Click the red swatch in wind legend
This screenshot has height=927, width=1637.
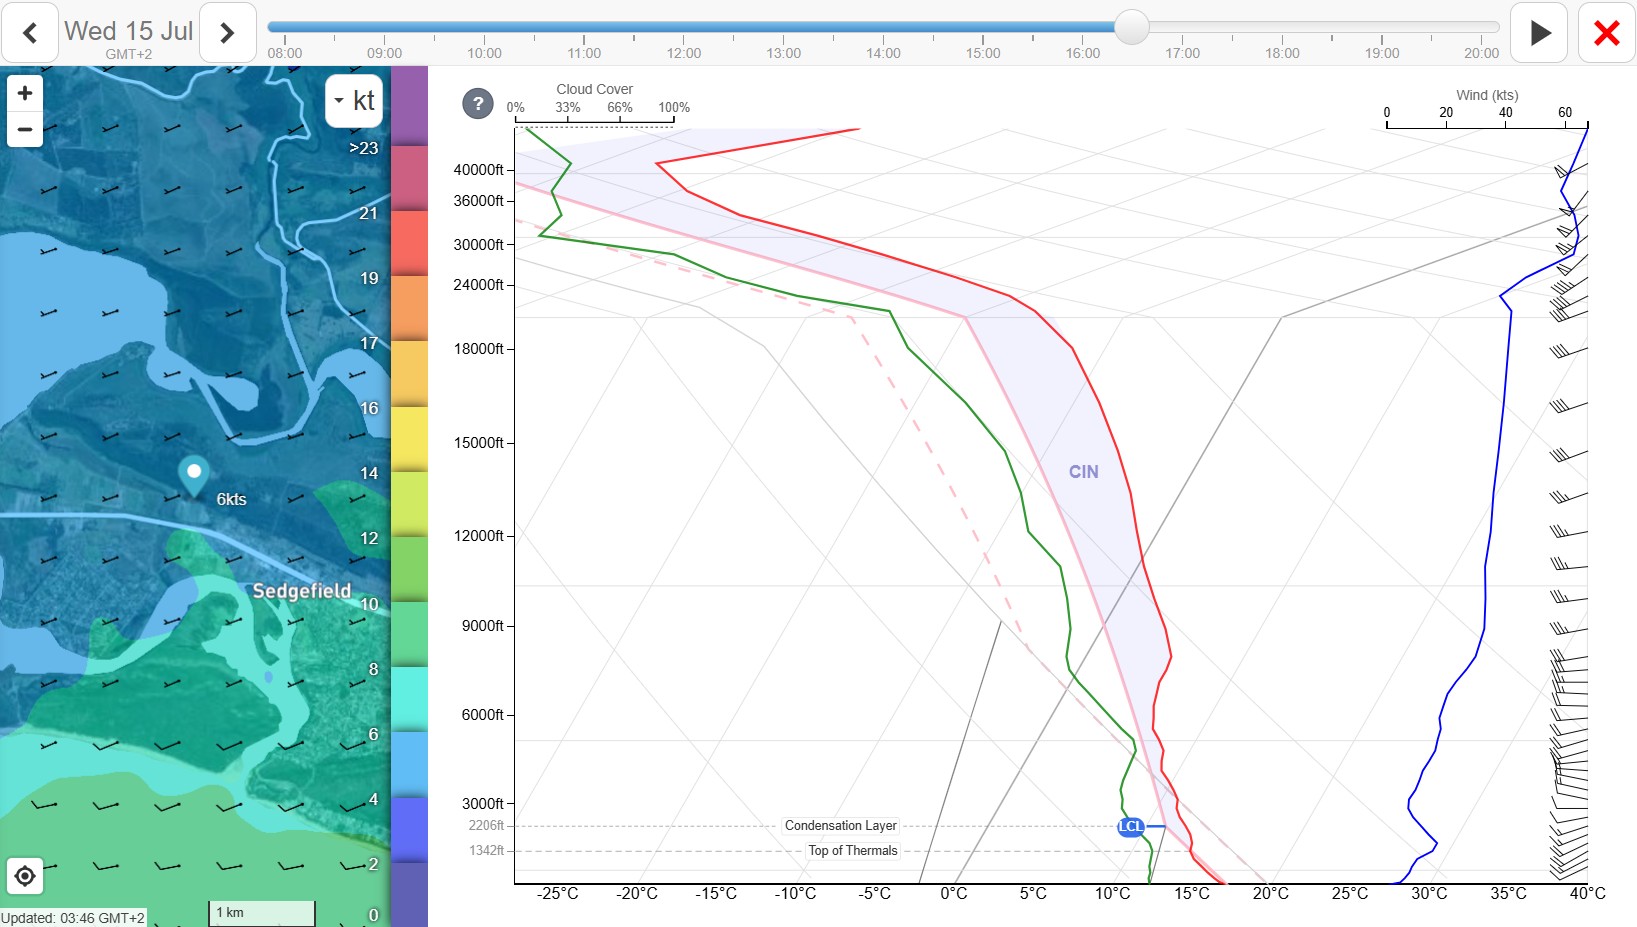[409, 243]
